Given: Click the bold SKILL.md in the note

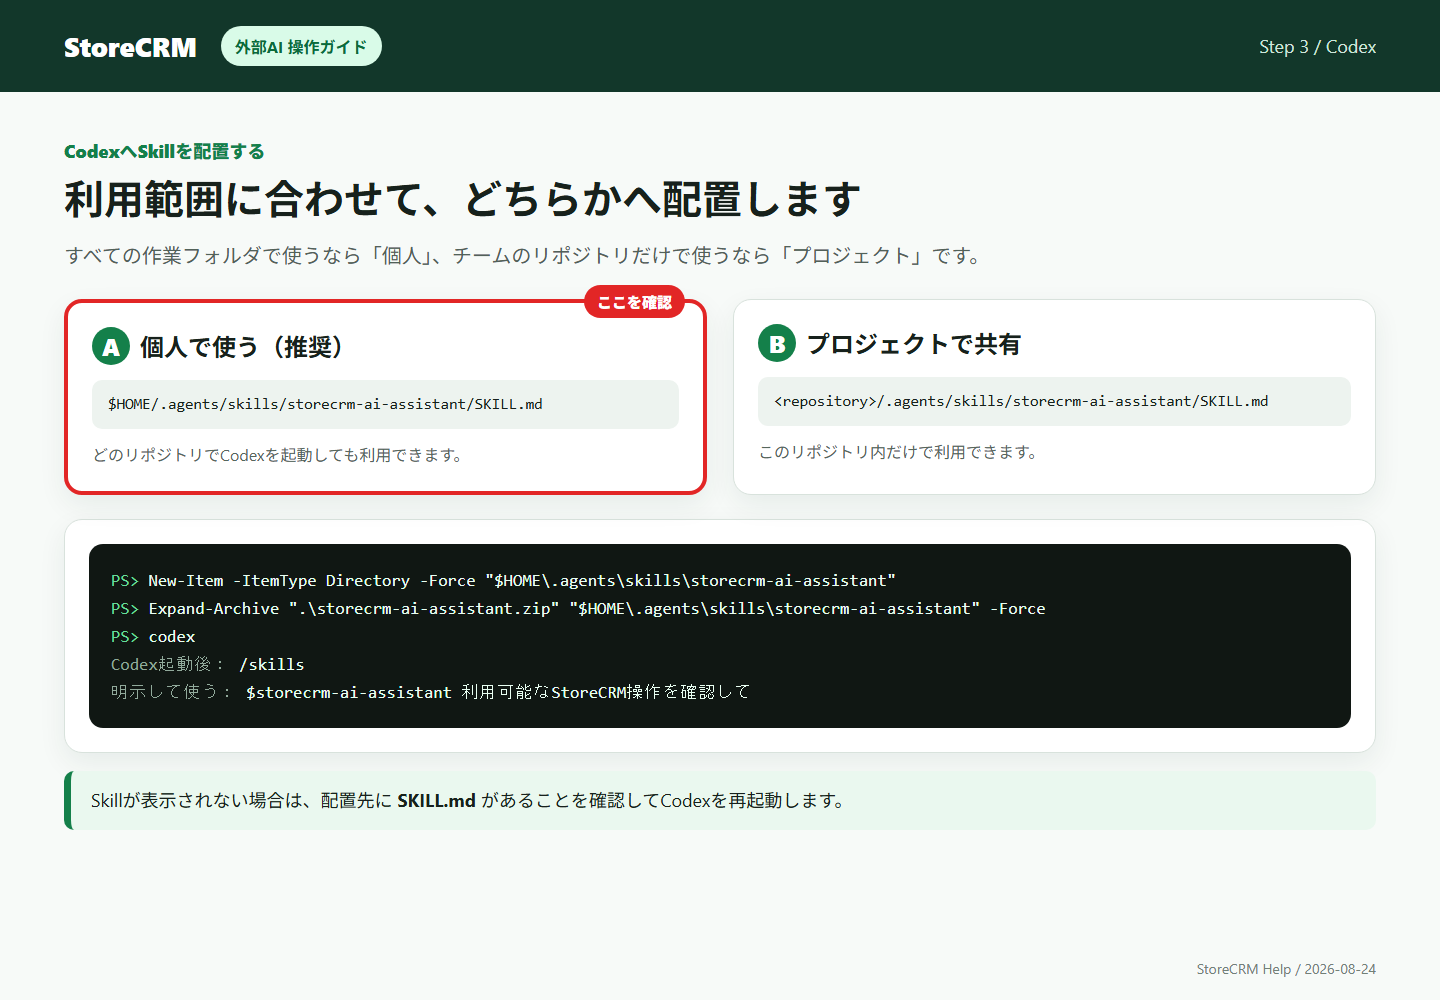Looking at the screenshot, I should (436, 801).
